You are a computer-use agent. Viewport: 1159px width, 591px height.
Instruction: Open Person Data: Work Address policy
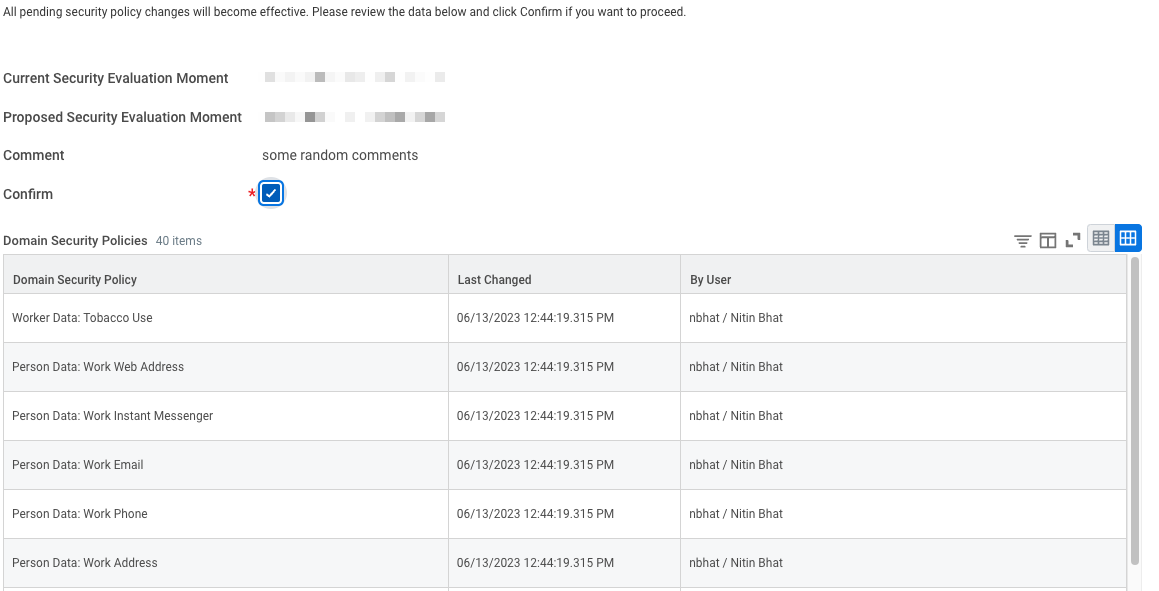pyautogui.click(x=85, y=563)
